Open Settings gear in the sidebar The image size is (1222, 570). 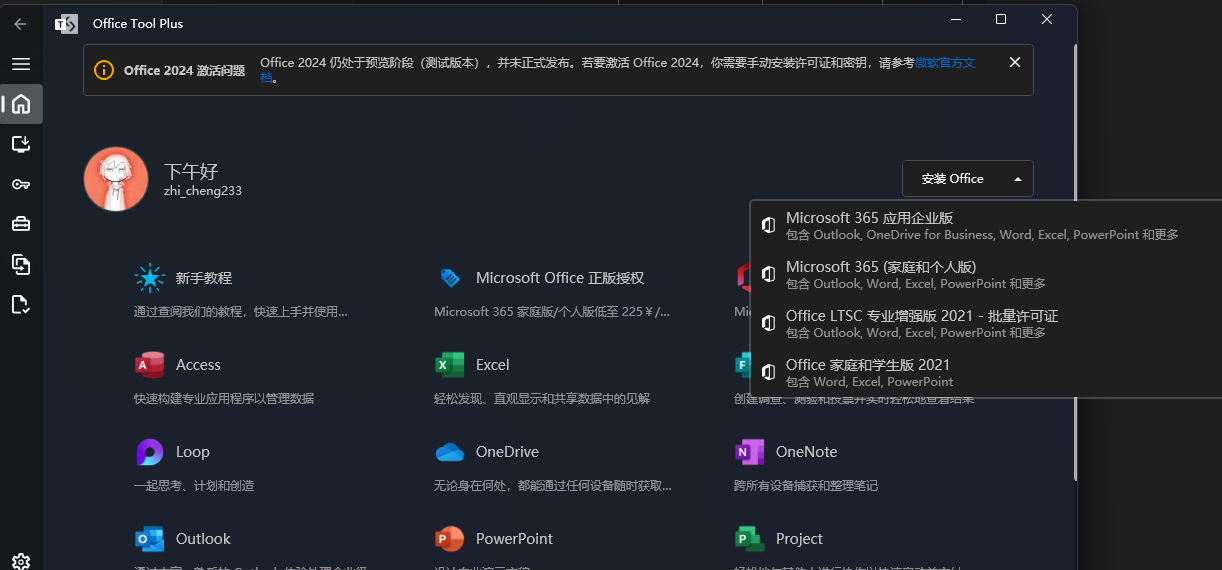coord(21,561)
